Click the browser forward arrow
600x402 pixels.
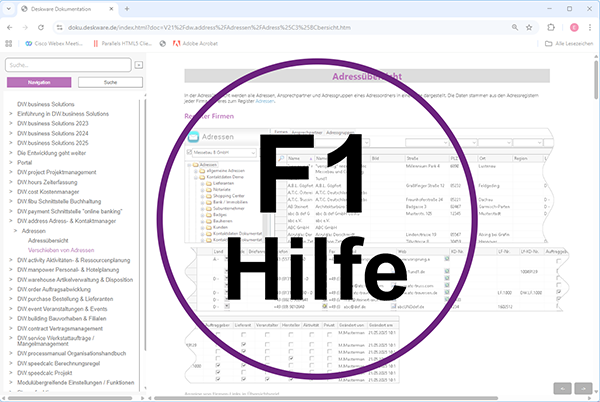point(25,28)
